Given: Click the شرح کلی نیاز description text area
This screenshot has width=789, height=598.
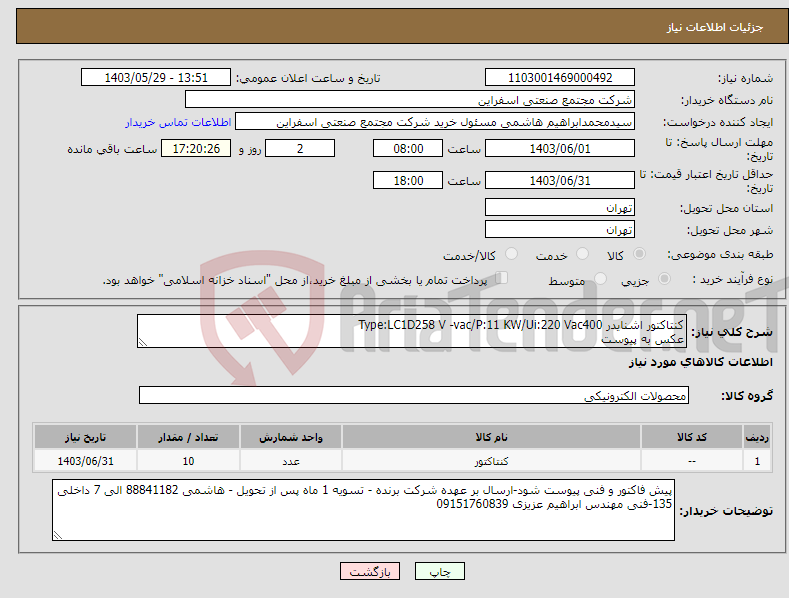Looking at the screenshot, I should point(412,331).
